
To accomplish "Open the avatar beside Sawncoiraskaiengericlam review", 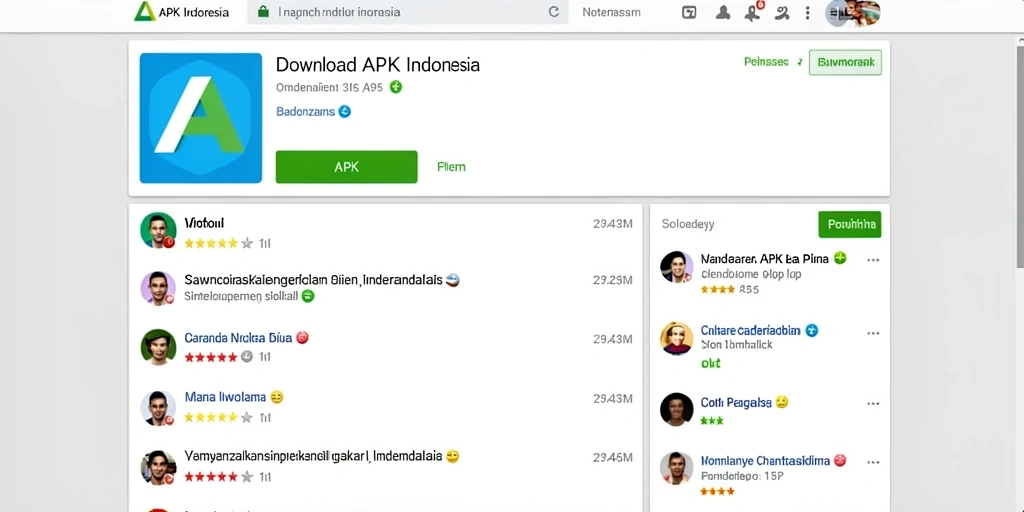I will click(158, 288).
